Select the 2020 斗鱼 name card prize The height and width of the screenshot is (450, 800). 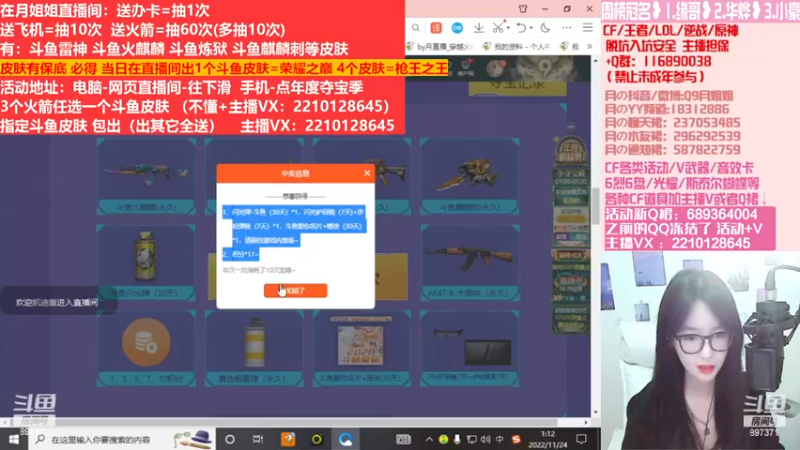point(362,348)
